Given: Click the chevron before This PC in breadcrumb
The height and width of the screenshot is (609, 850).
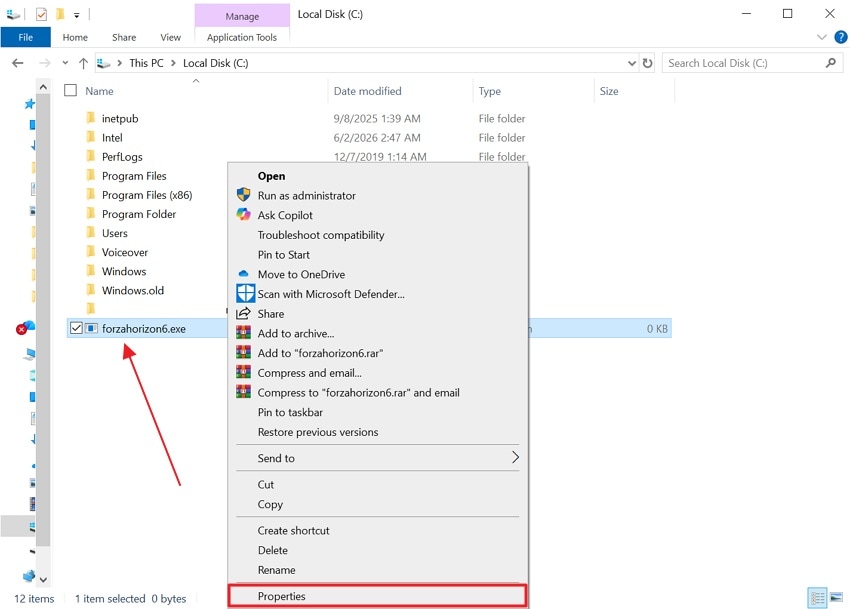Looking at the screenshot, I should 119,63.
